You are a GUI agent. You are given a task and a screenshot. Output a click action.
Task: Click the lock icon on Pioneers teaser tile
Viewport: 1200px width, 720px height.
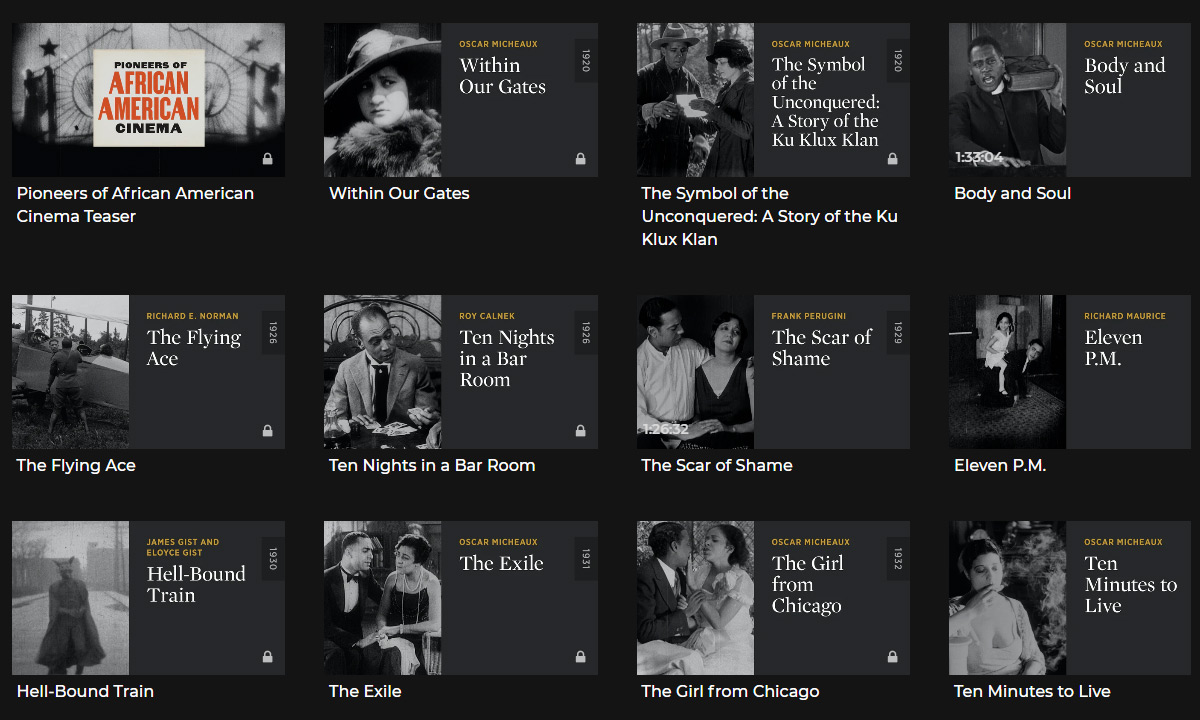[267, 158]
